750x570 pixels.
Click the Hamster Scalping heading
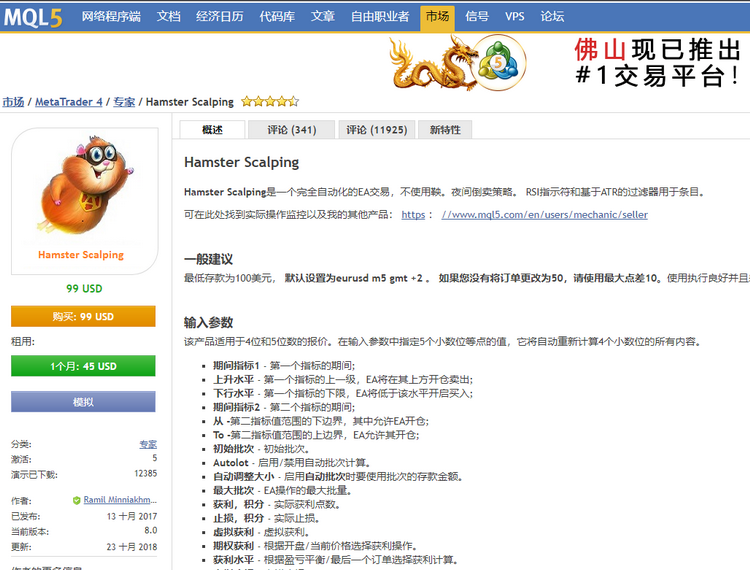coord(242,163)
